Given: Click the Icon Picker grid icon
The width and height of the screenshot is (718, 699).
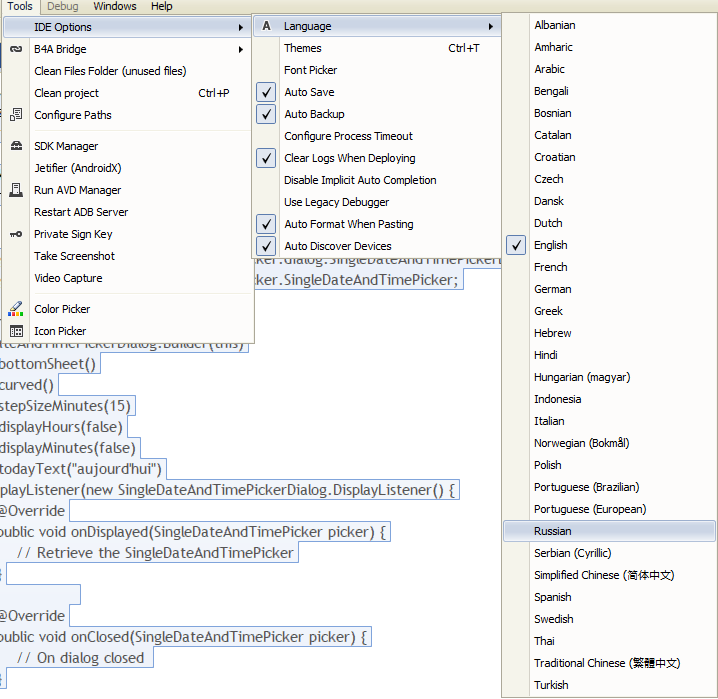Looking at the screenshot, I should (x=16, y=331).
